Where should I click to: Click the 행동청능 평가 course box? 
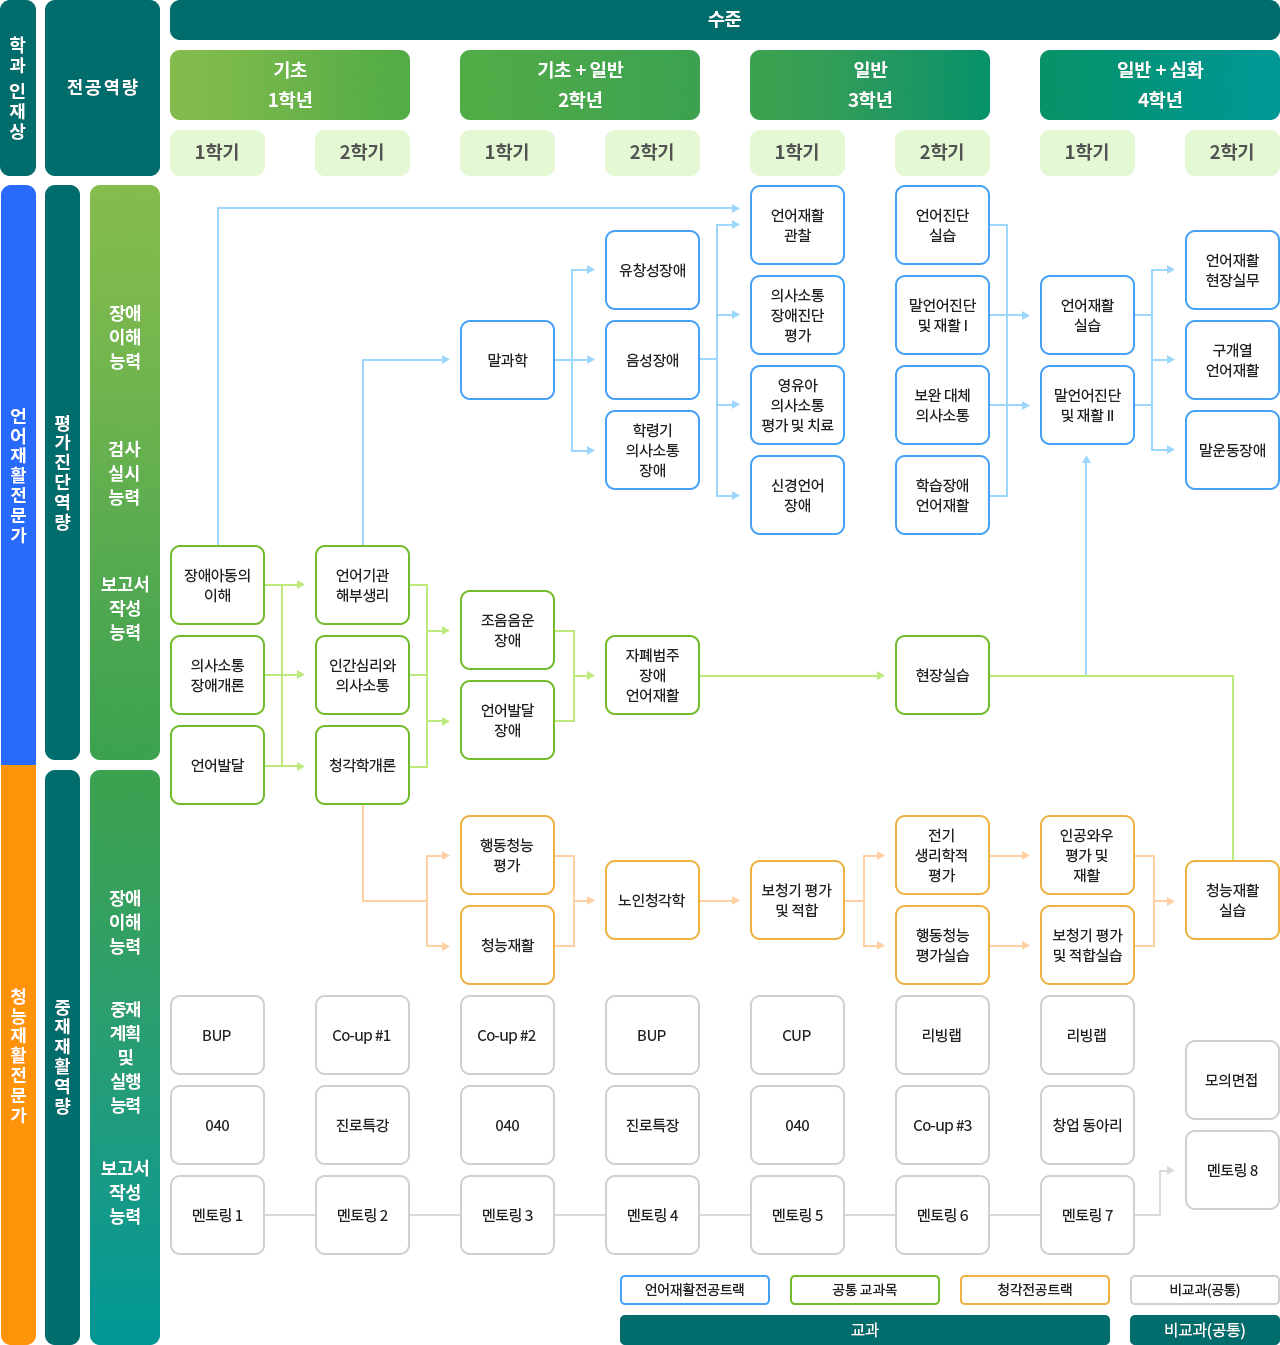[507, 855]
